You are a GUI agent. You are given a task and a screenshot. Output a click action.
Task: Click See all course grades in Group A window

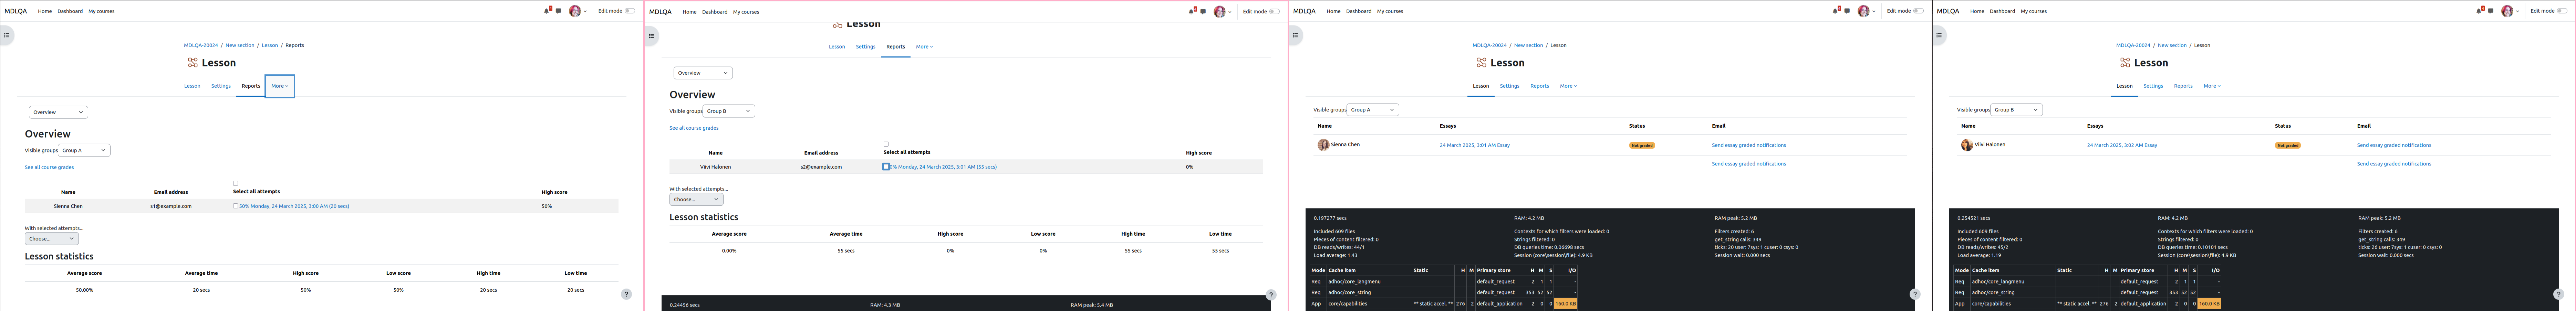[x=49, y=167]
